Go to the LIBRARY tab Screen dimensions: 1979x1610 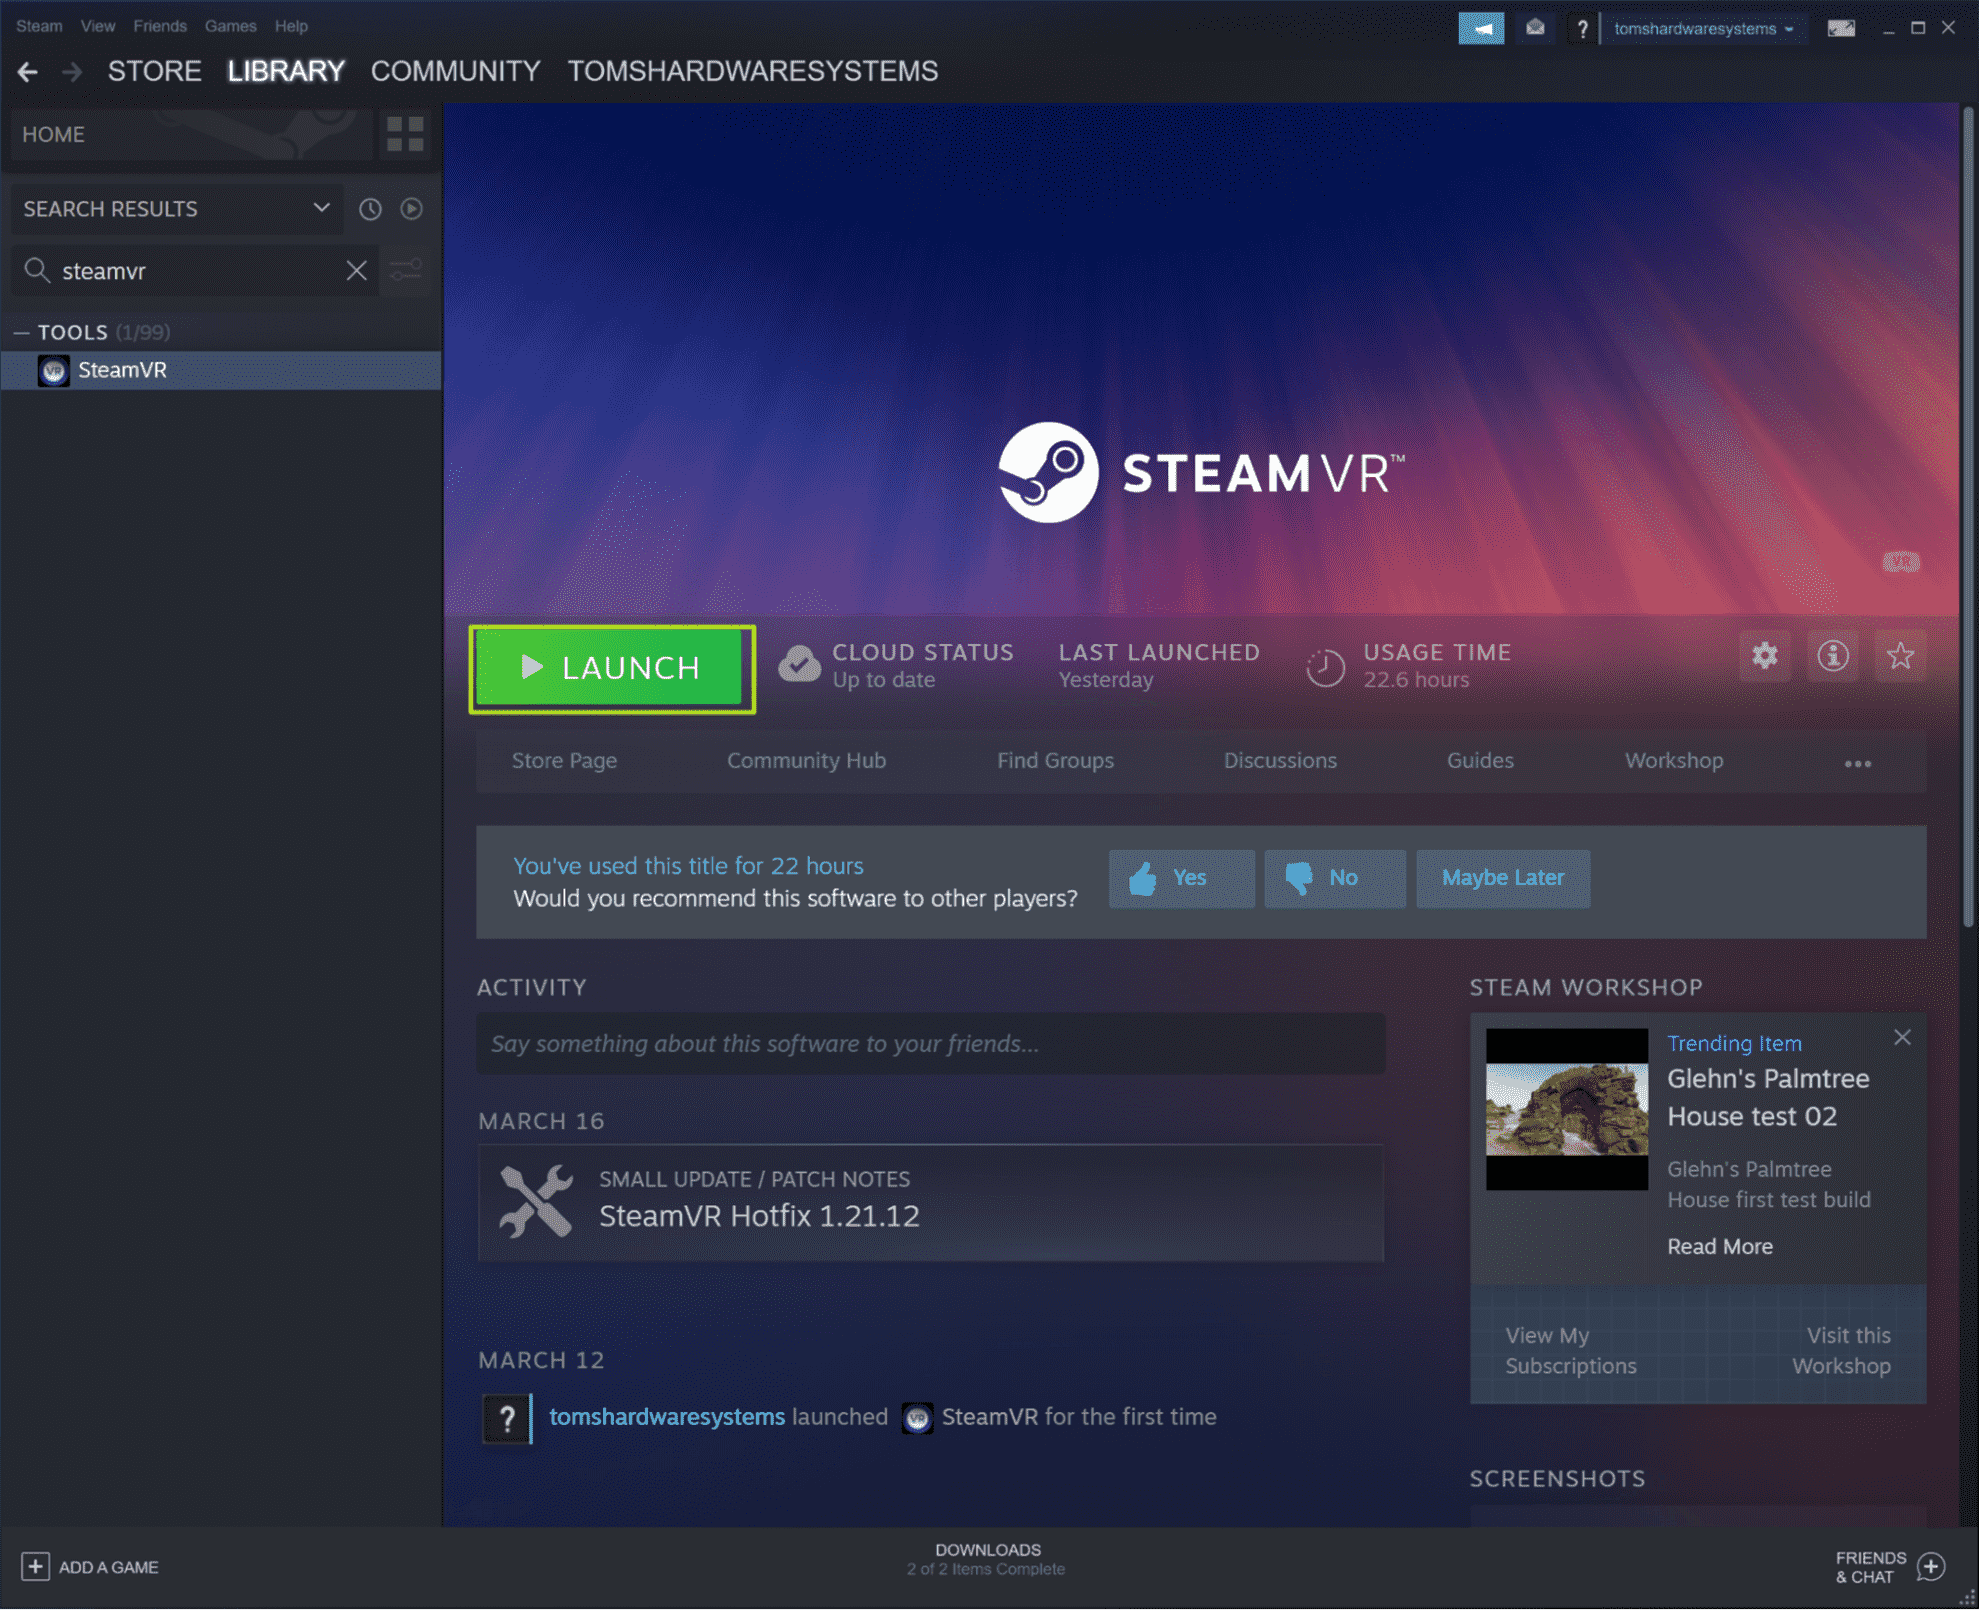click(286, 72)
